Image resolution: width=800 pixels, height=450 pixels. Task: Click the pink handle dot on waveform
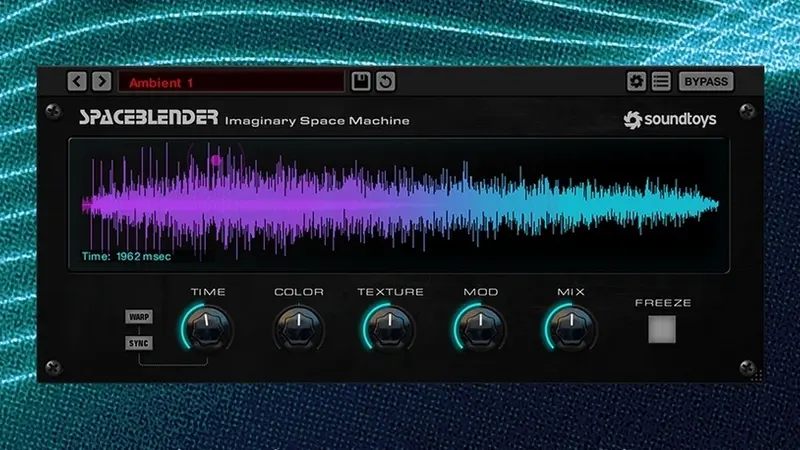click(x=216, y=161)
